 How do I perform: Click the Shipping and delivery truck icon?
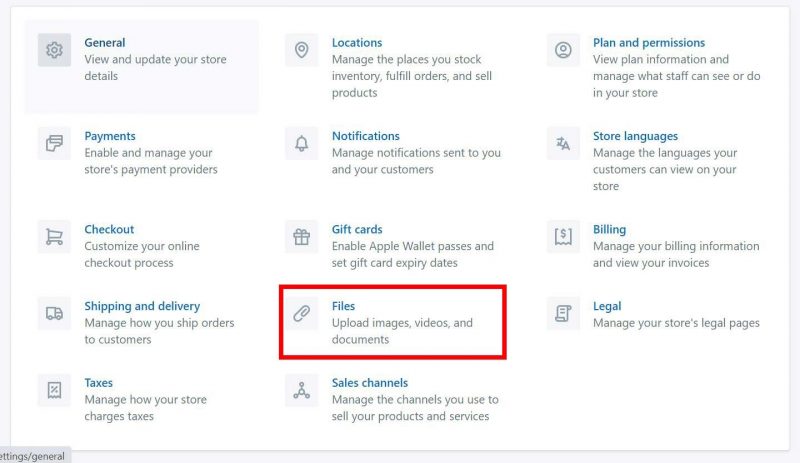[x=54, y=313]
